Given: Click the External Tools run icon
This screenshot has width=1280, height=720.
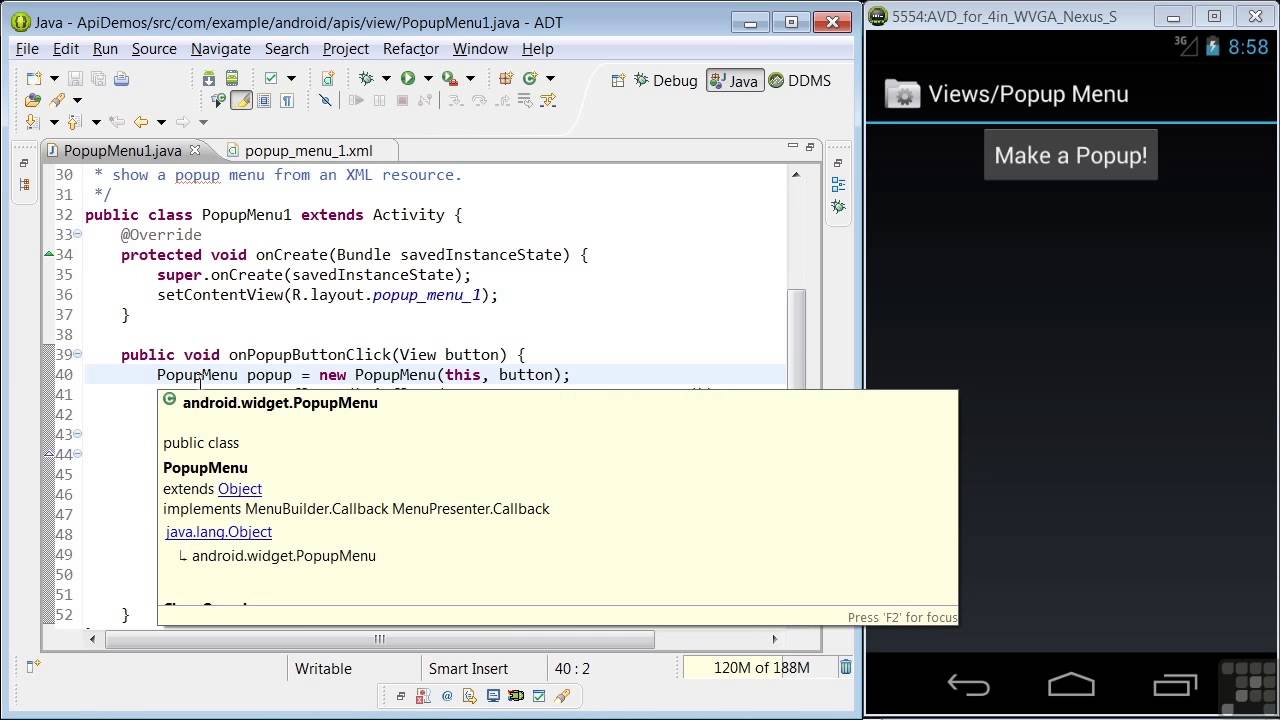Looking at the screenshot, I should pos(450,79).
